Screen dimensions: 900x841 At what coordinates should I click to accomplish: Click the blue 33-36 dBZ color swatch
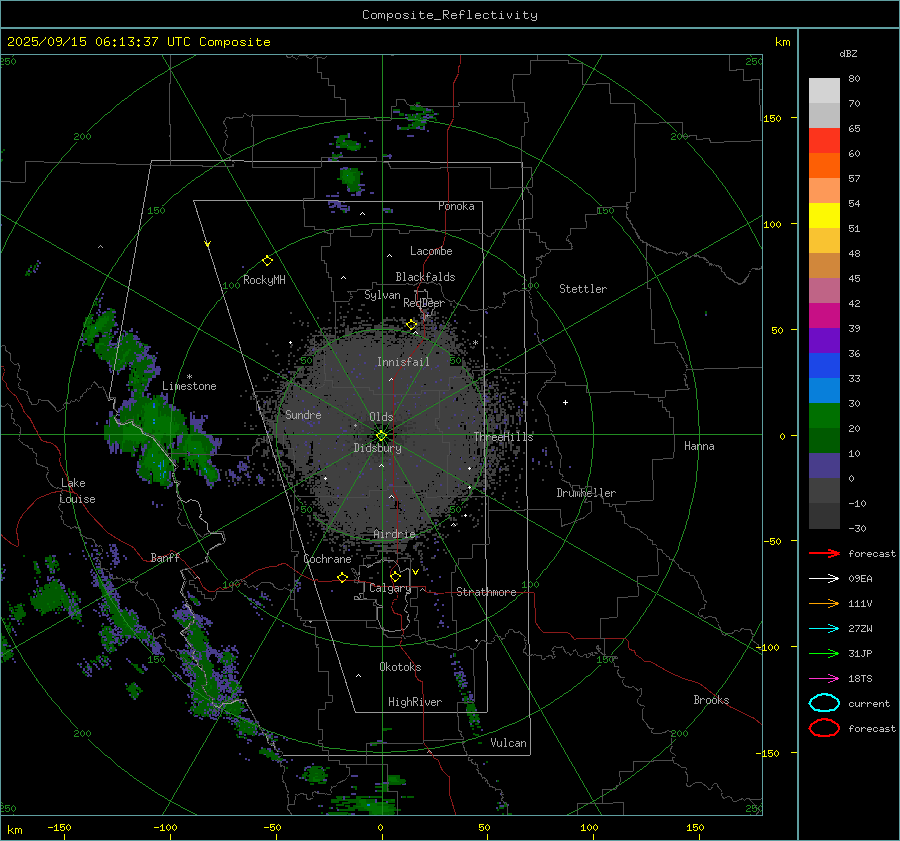pyautogui.click(x=824, y=366)
